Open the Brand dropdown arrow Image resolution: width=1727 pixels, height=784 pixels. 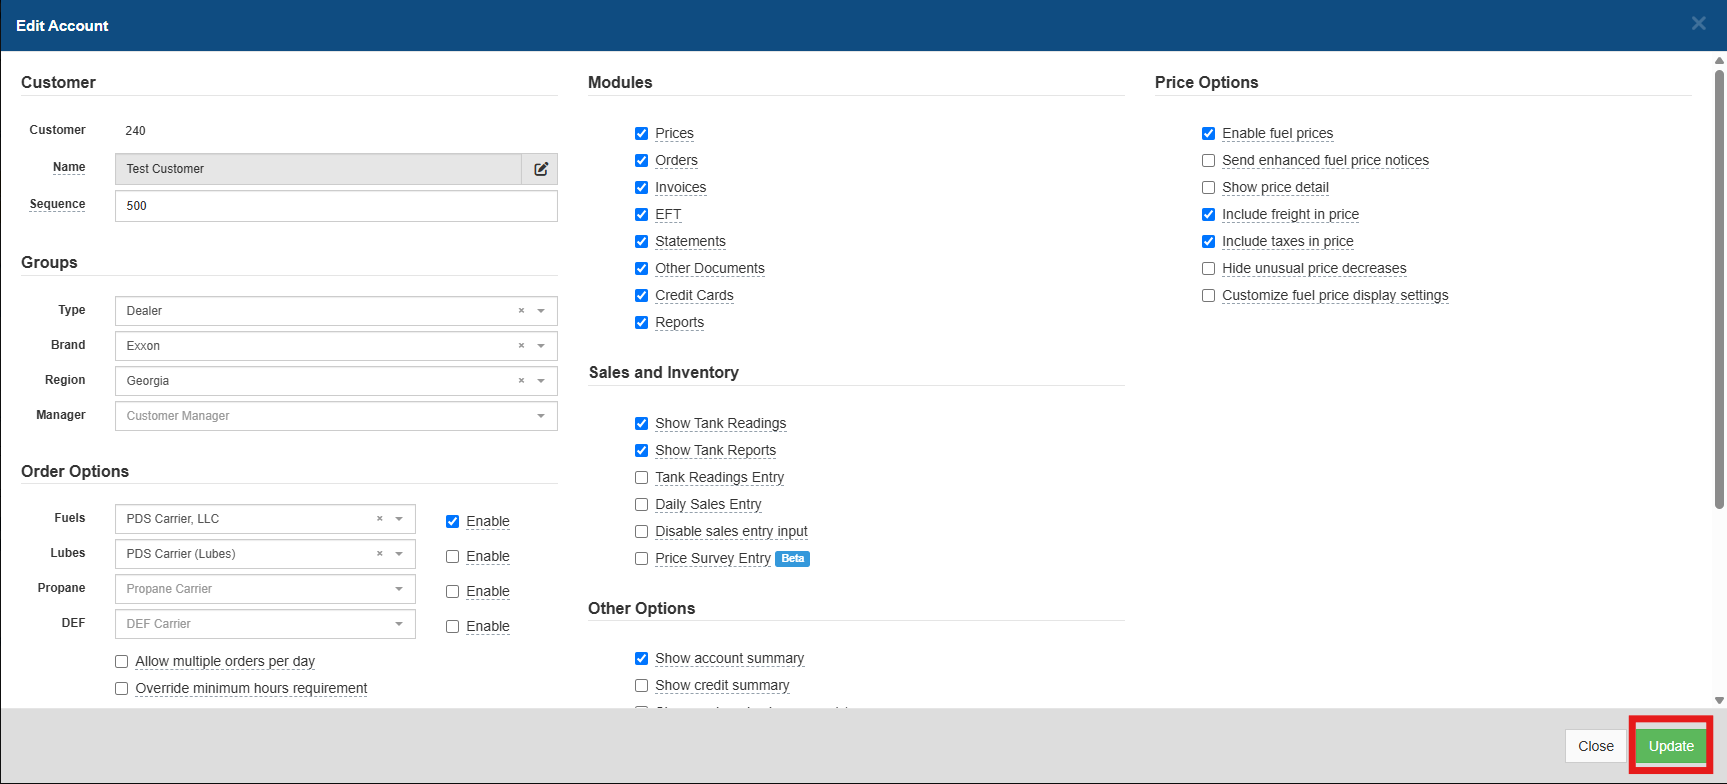[541, 346]
